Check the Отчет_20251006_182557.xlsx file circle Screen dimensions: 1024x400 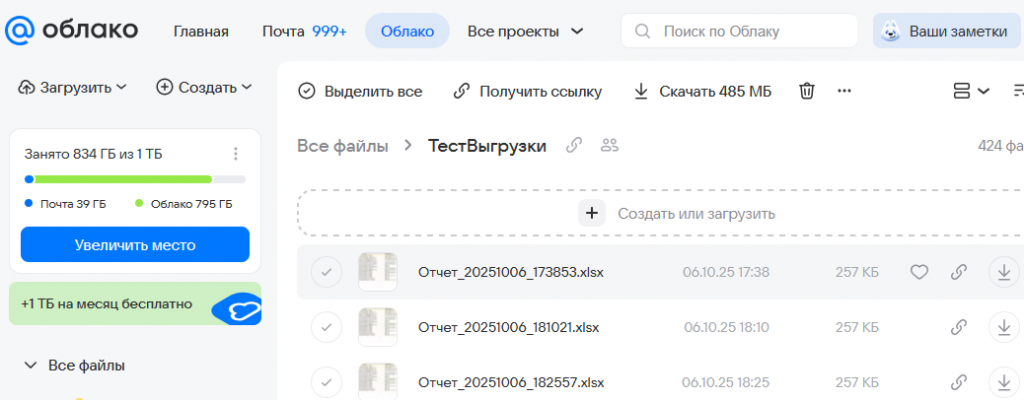click(x=326, y=382)
